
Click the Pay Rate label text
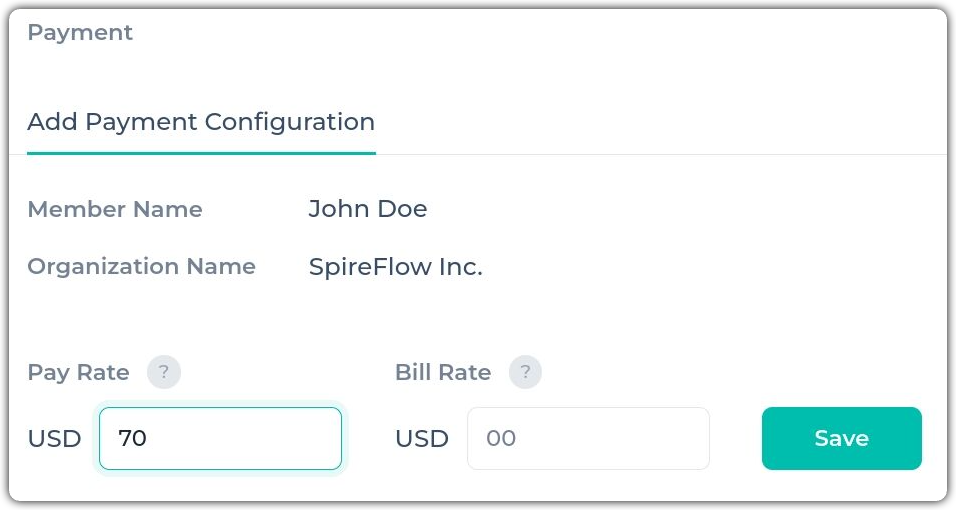[78, 372]
